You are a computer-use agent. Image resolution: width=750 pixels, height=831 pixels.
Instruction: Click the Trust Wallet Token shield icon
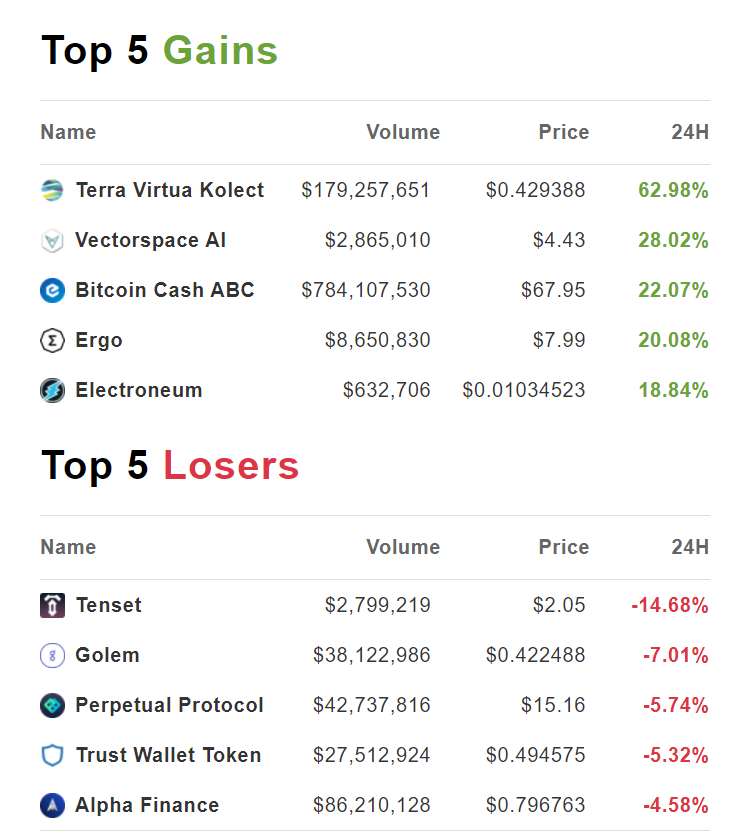[x=52, y=756]
